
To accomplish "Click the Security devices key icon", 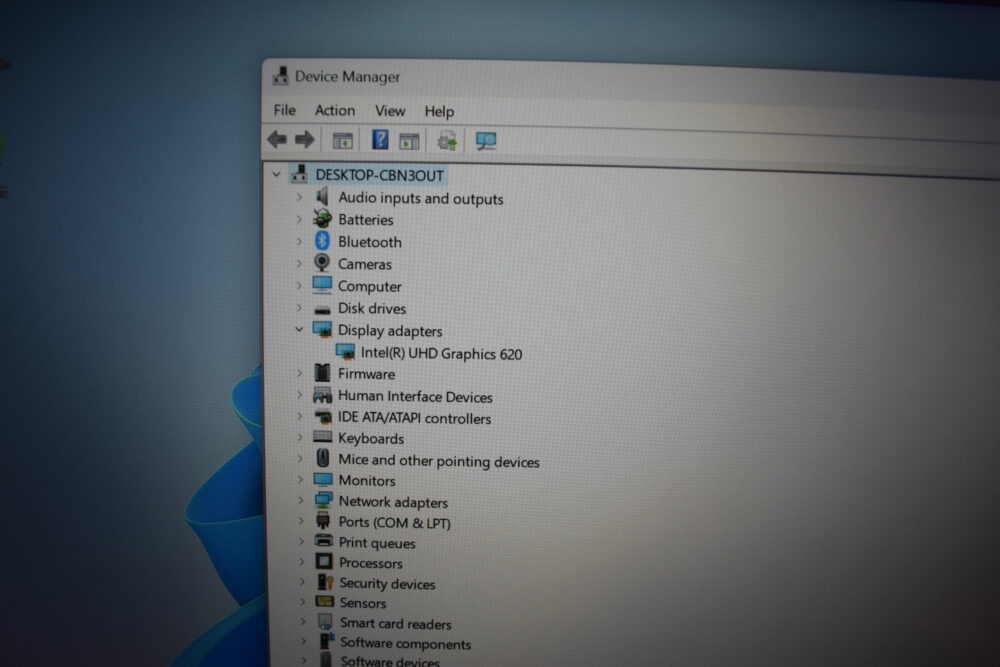I will pos(326,582).
